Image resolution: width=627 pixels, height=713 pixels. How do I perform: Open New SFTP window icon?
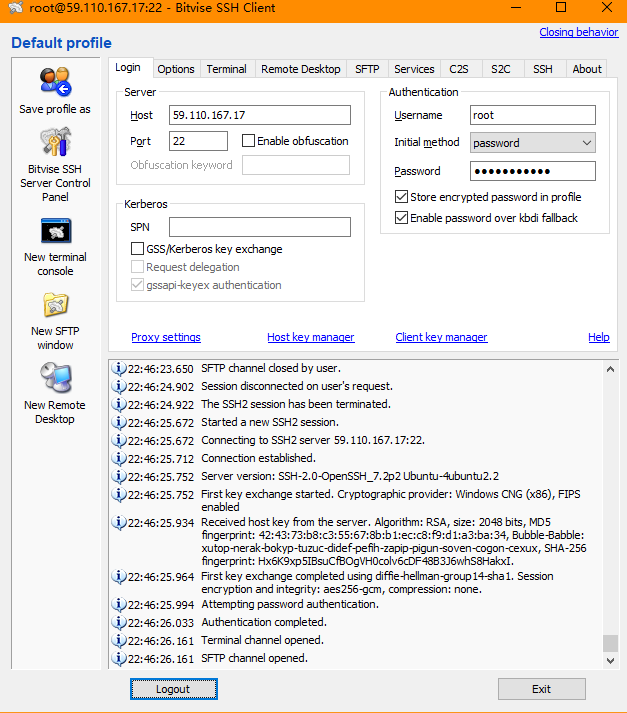tap(55, 305)
